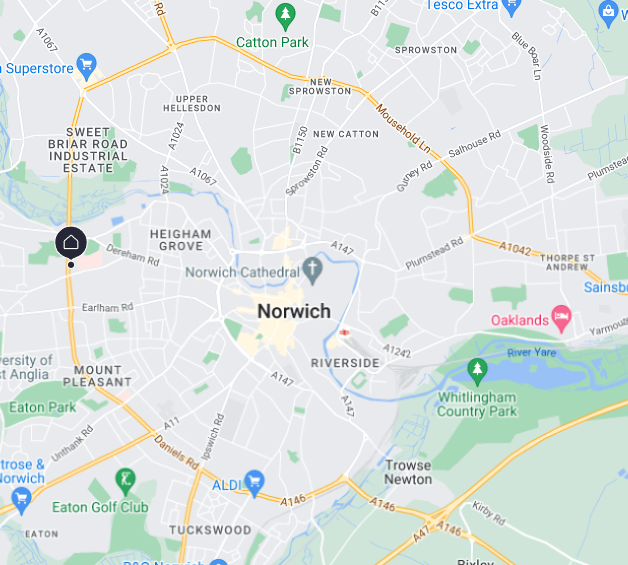Select the River Yare water label
Screen dimensions: 628x565
(531, 352)
